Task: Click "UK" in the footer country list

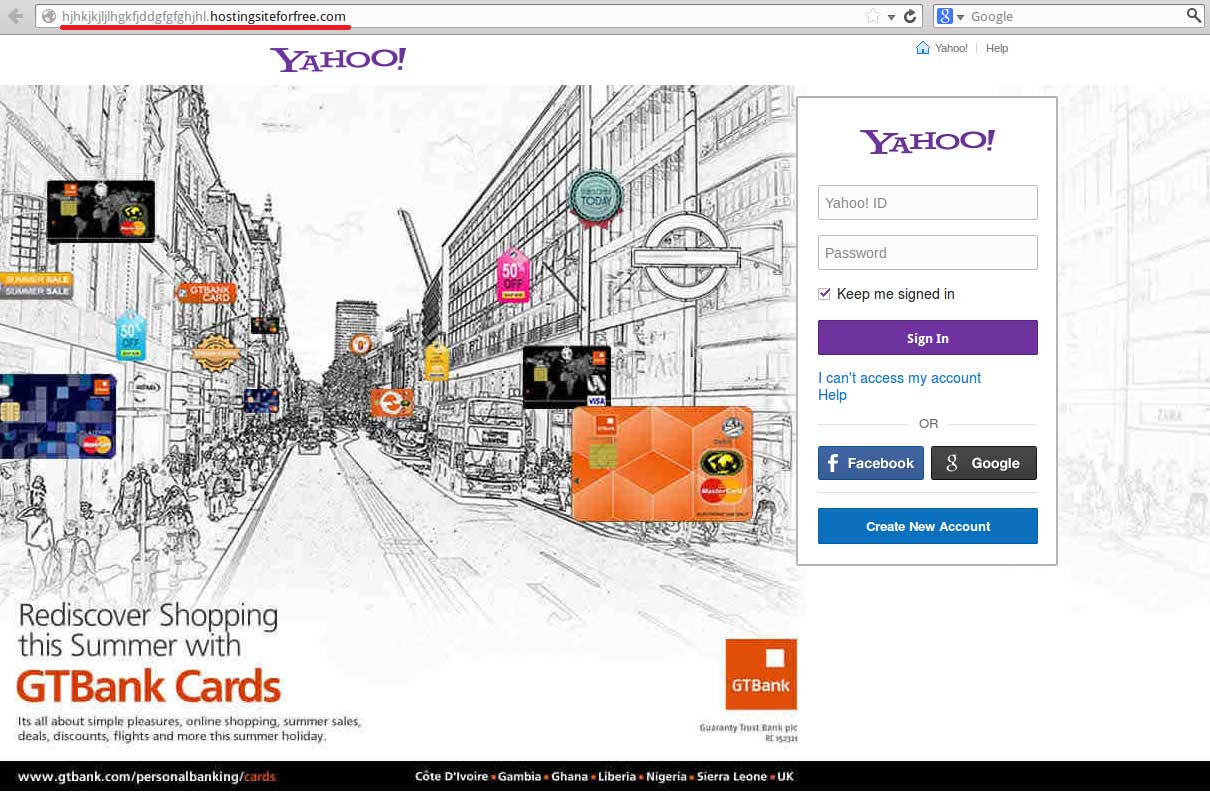Action: pyautogui.click(x=785, y=776)
